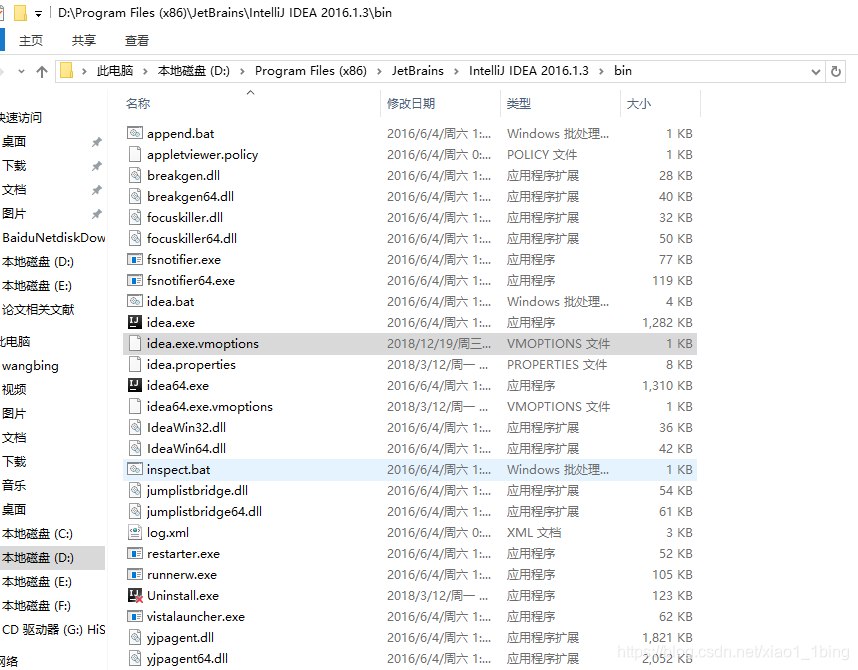Expand chevron after Program Files (x86)
The width and height of the screenshot is (858, 670).
(379, 71)
